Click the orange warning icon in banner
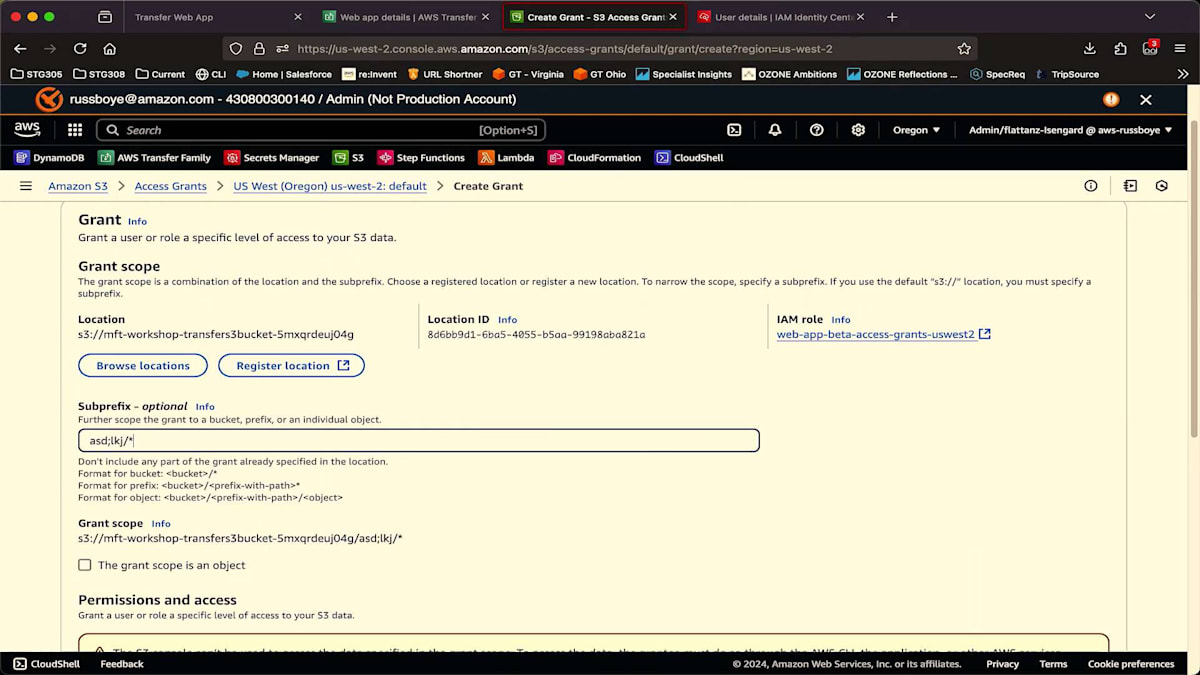Viewport: 1200px width, 675px height. (x=1111, y=99)
